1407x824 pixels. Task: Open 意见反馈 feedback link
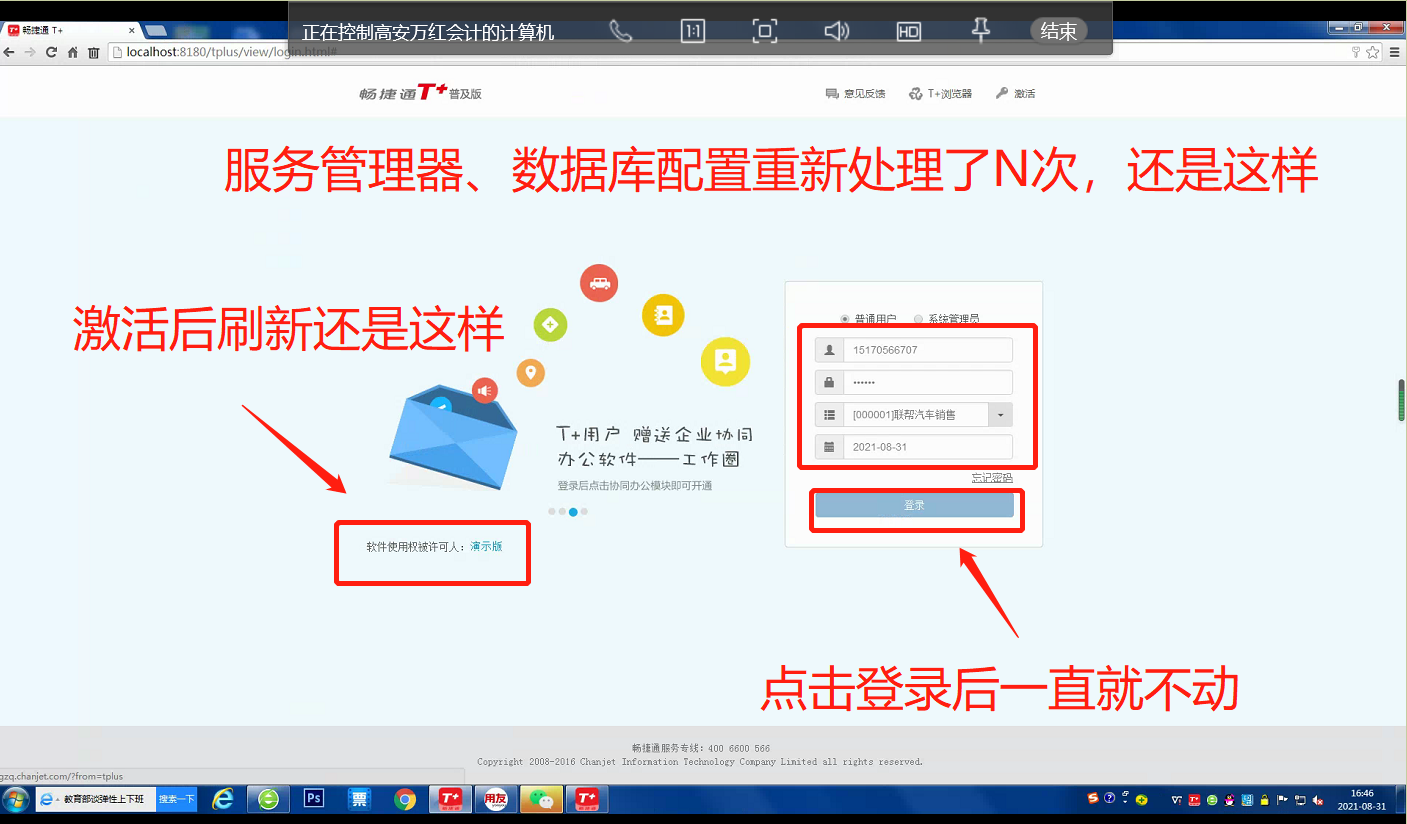pos(856,93)
